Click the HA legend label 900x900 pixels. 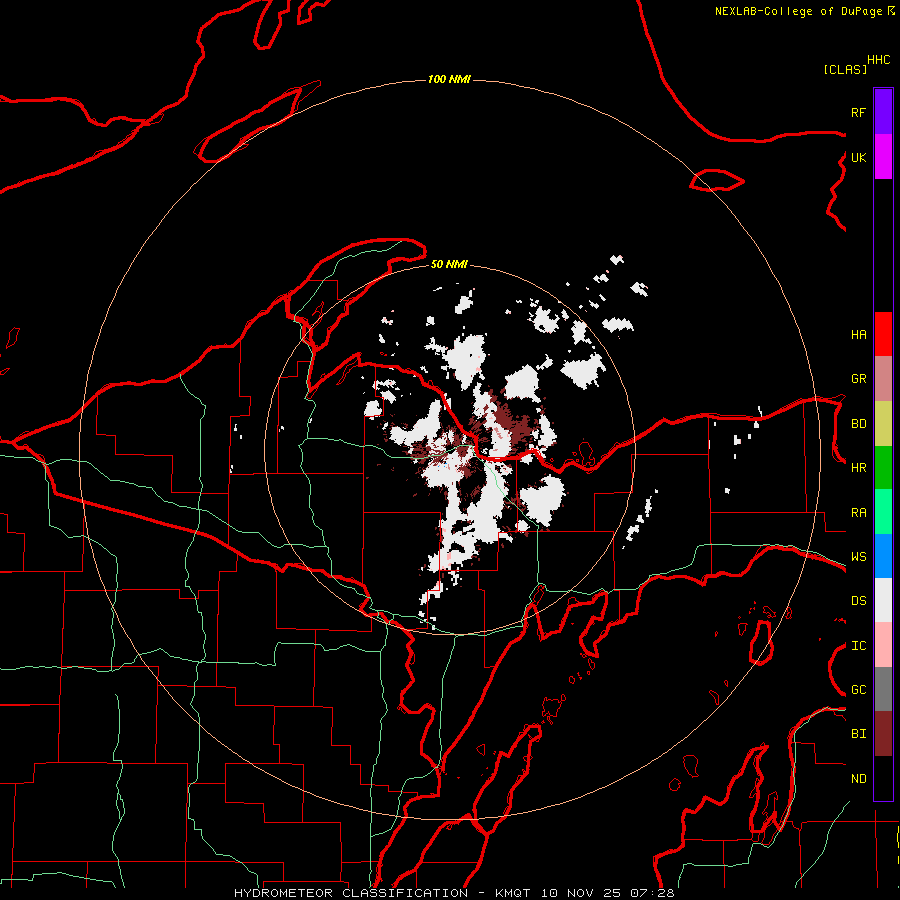[x=858, y=334]
